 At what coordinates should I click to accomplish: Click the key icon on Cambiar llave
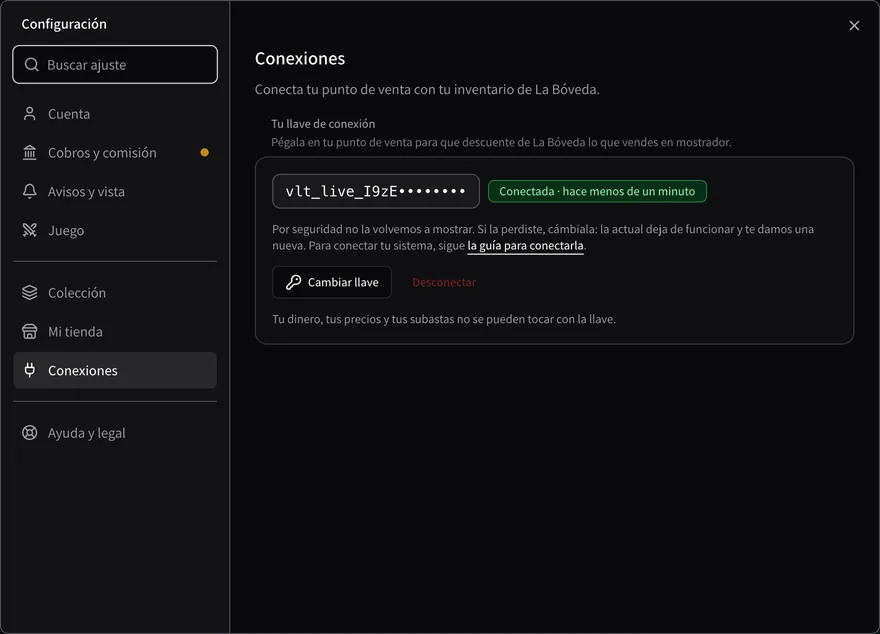294,282
